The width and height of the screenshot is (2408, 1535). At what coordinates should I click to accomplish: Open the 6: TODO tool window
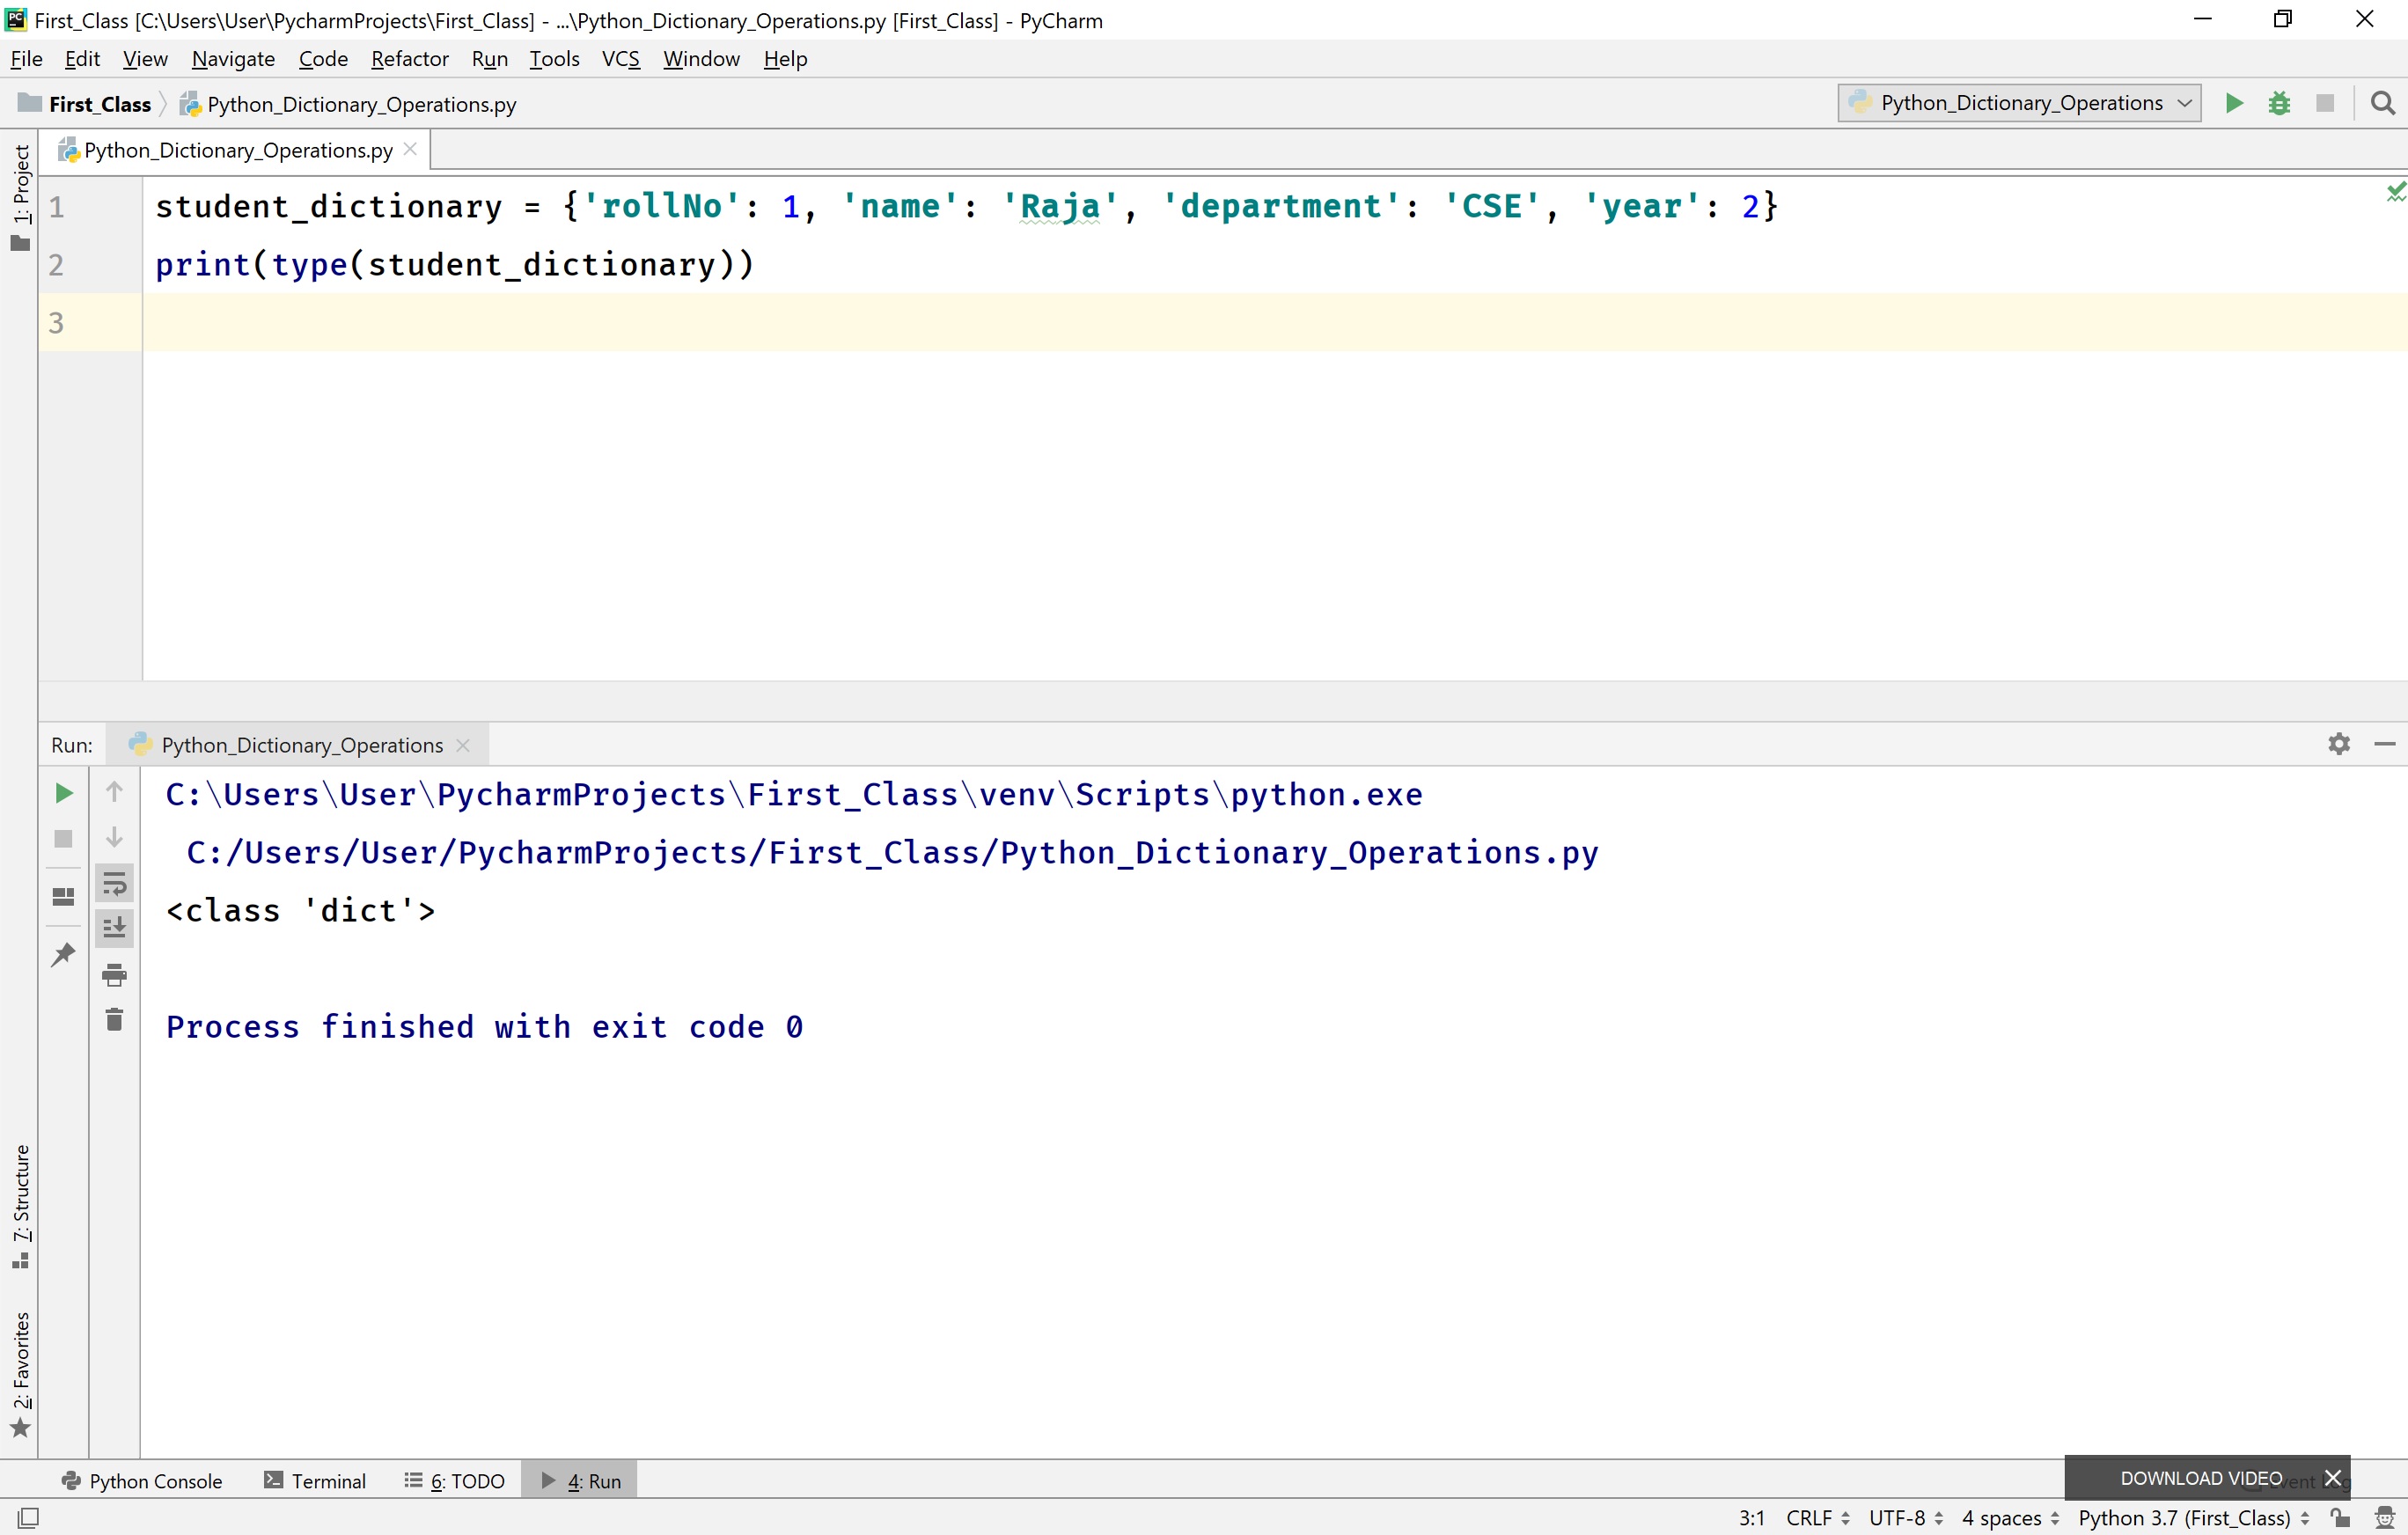tap(455, 1481)
